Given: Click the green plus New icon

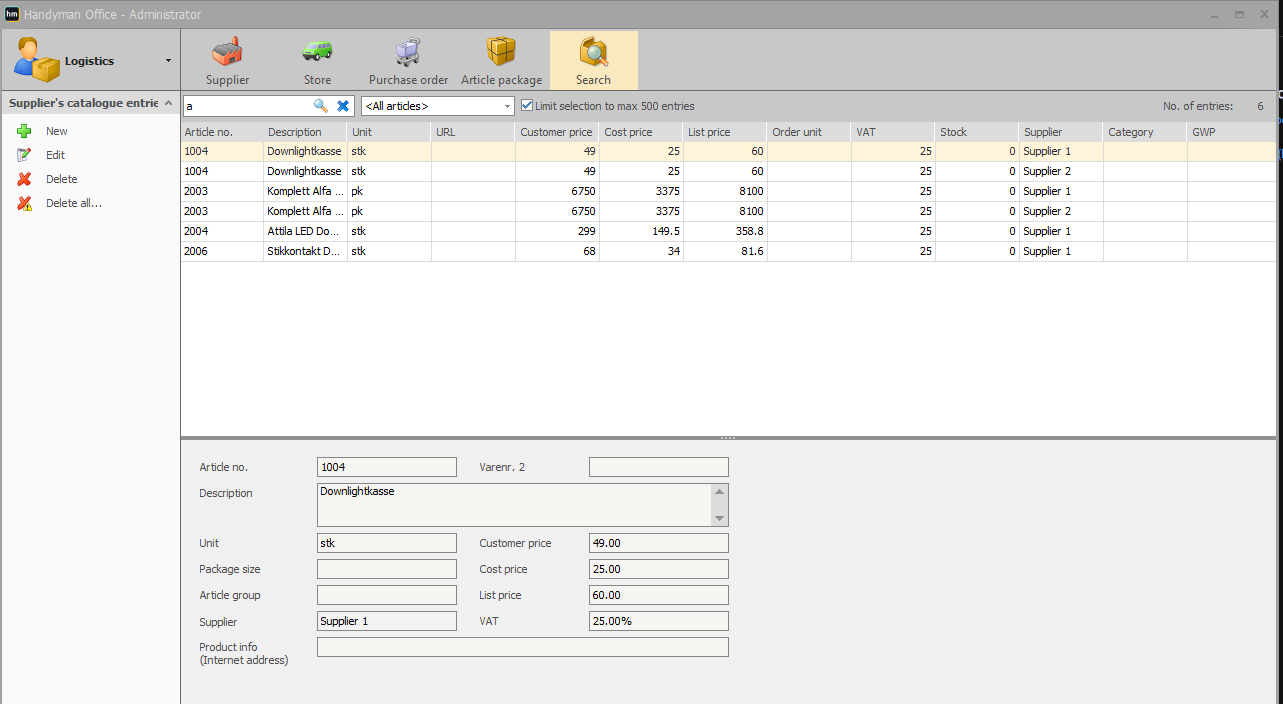Looking at the screenshot, I should [25, 131].
